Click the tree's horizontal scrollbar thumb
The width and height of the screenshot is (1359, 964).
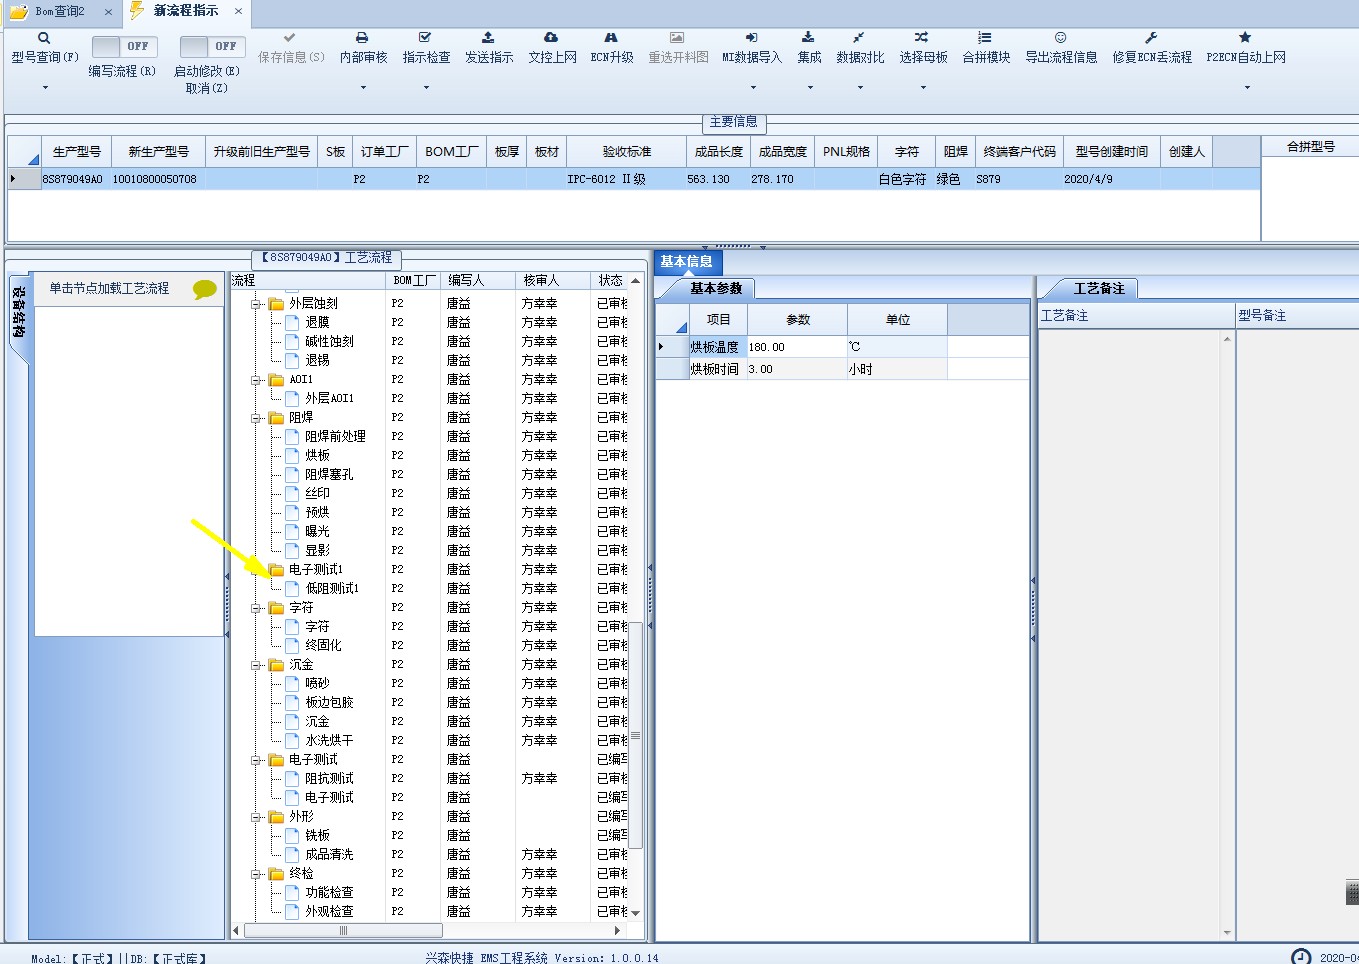click(343, 930)
